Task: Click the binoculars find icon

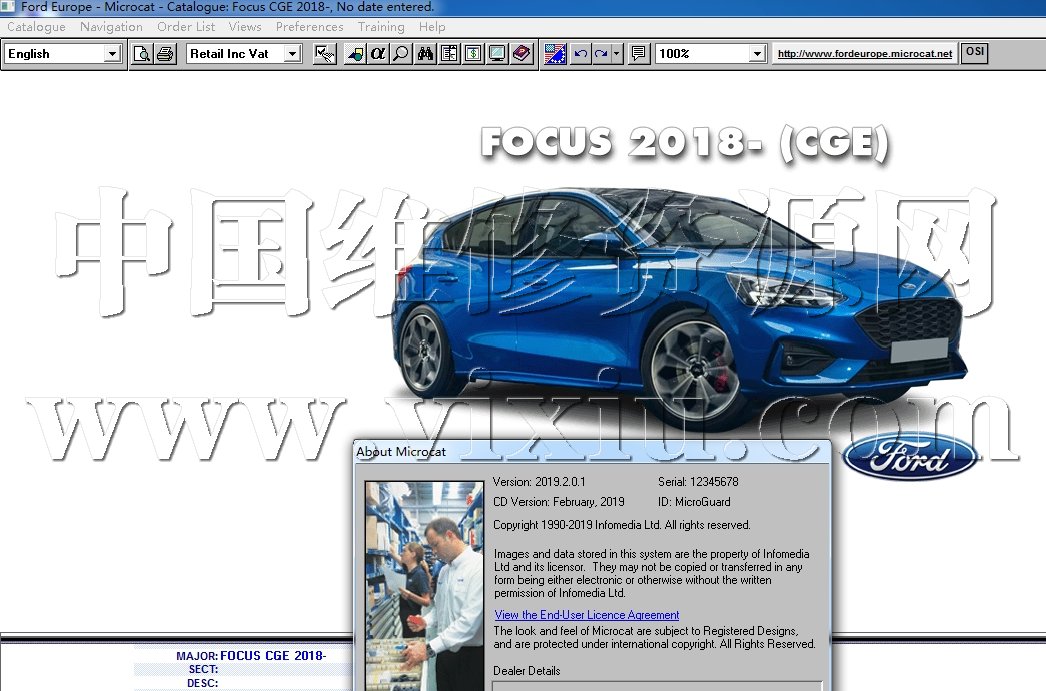Action: 425,54
